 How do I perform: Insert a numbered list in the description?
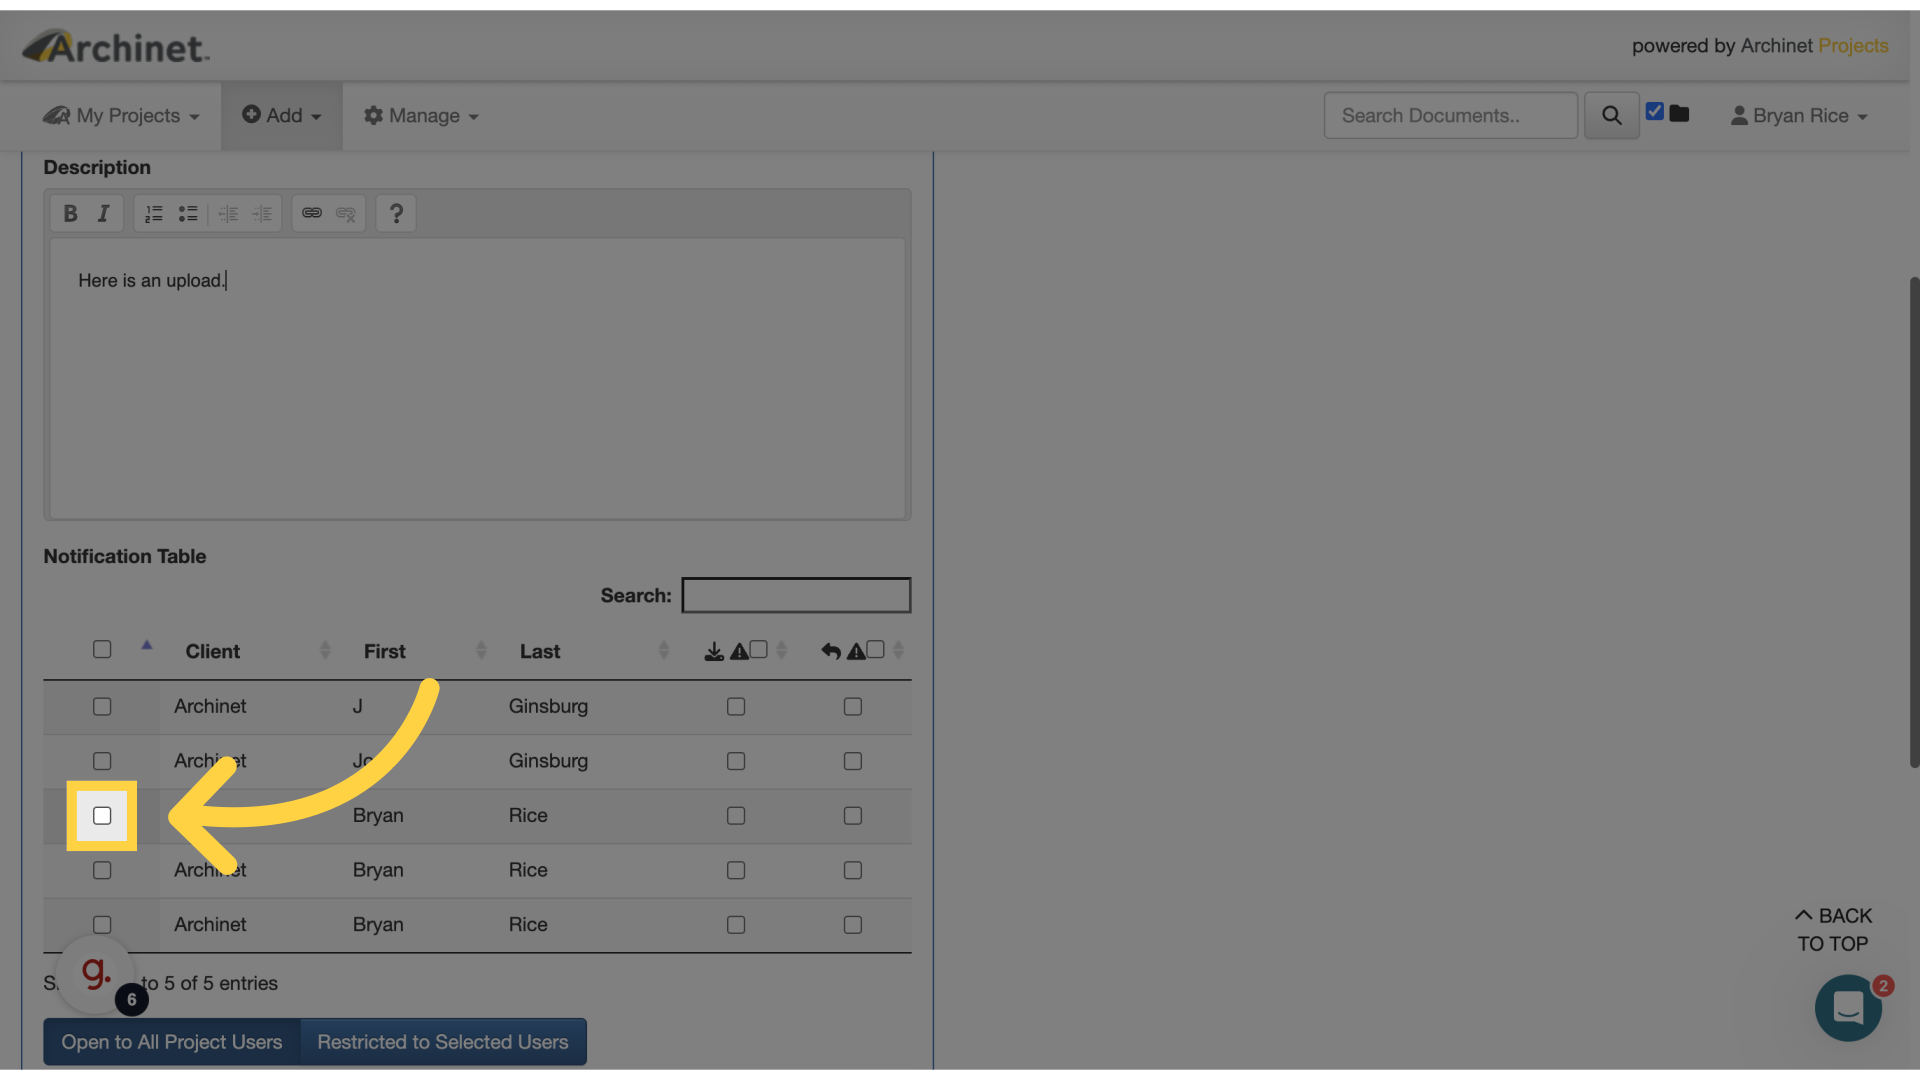(152, 213)
